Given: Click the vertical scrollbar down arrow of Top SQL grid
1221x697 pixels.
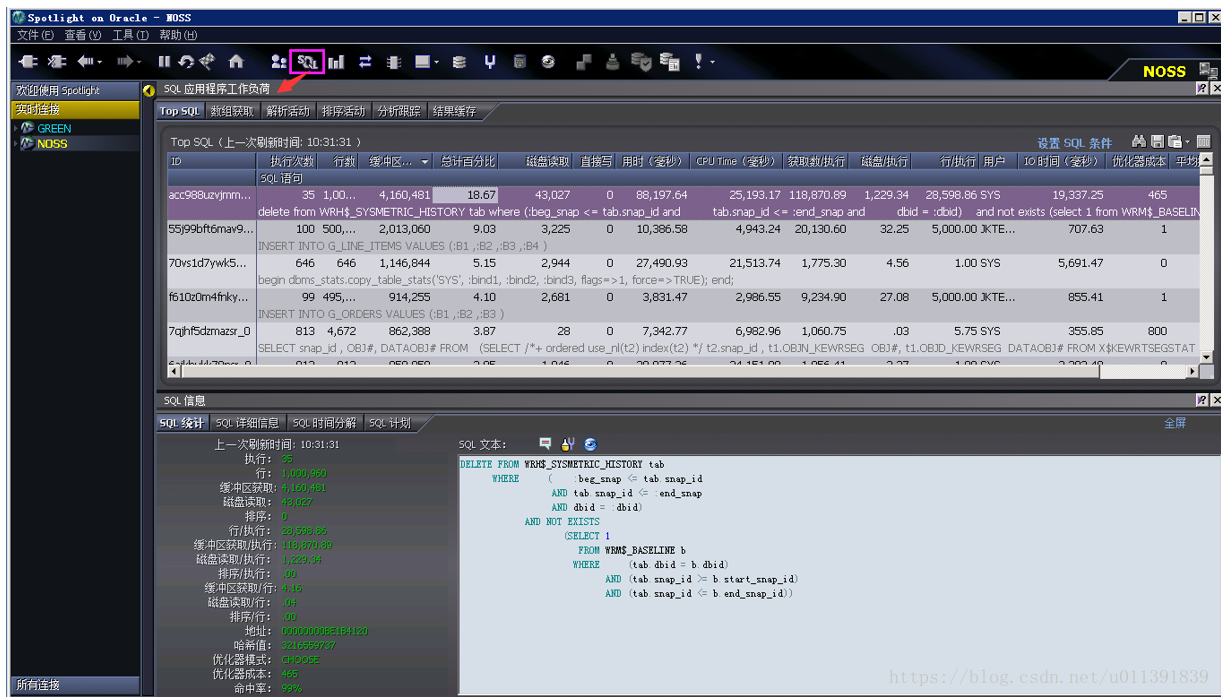Looking at the screenshot, I should 1205,357.
